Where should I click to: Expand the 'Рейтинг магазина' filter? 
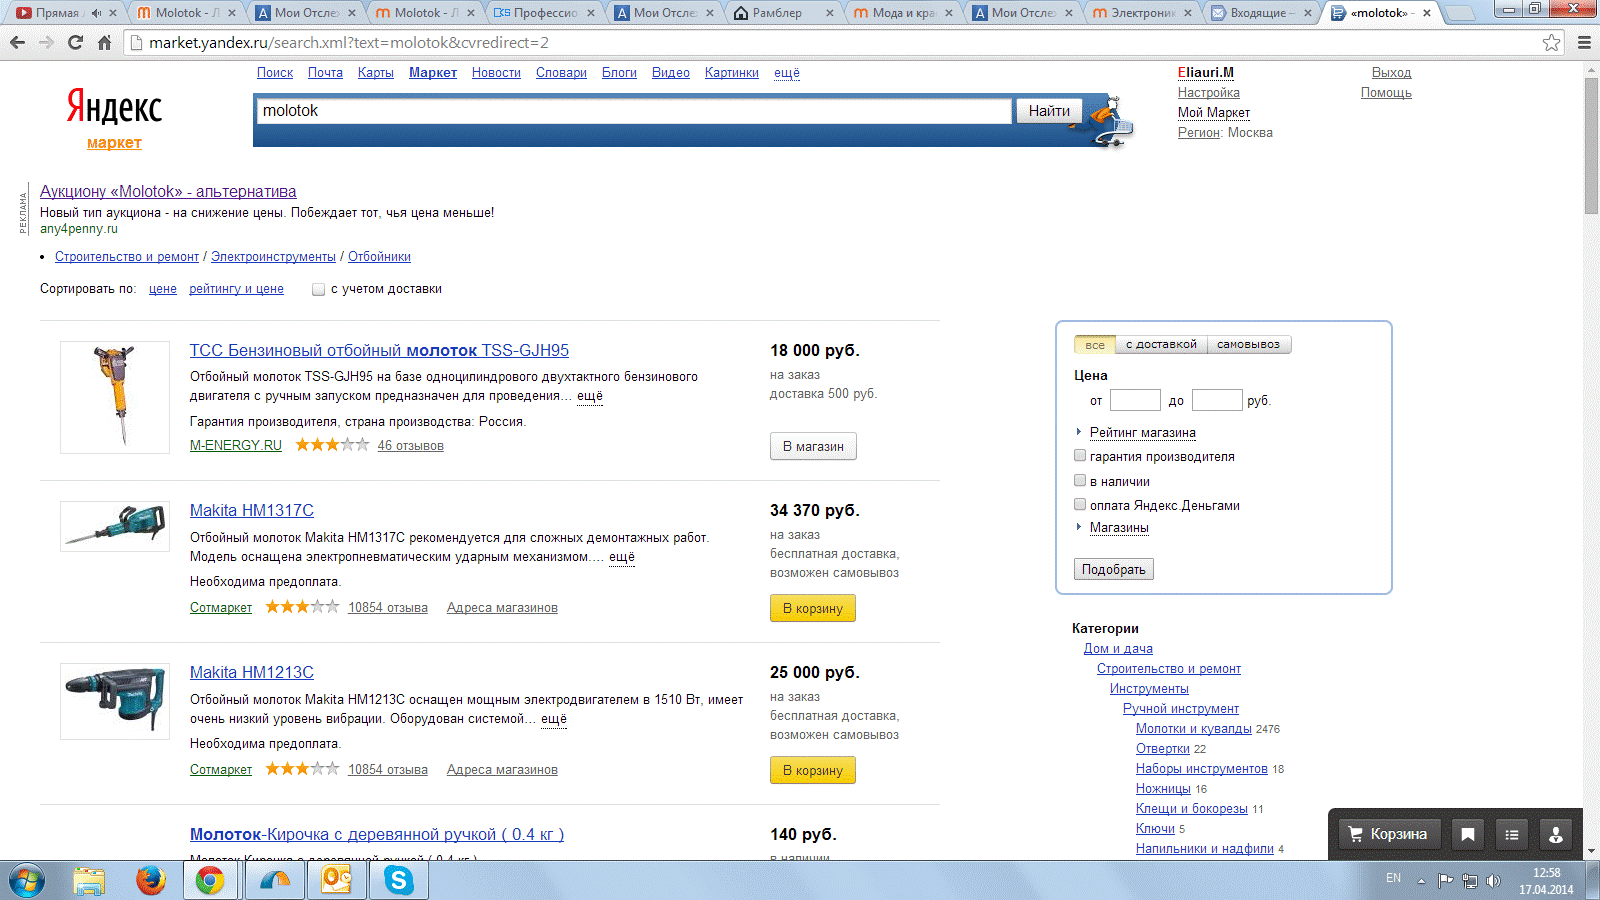(1143, 433)
